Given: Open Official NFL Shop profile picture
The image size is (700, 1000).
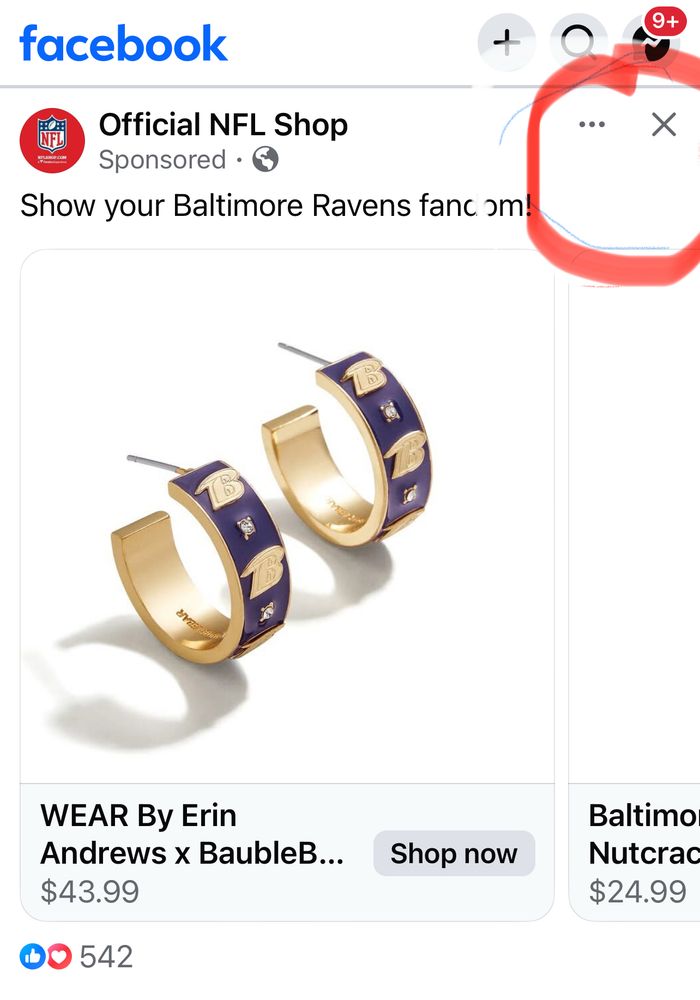Looking at the screenshot, I should coord(52,140).
